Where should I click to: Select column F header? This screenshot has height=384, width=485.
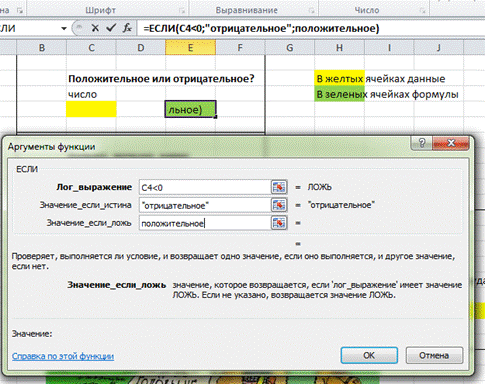tap(240, 48)
